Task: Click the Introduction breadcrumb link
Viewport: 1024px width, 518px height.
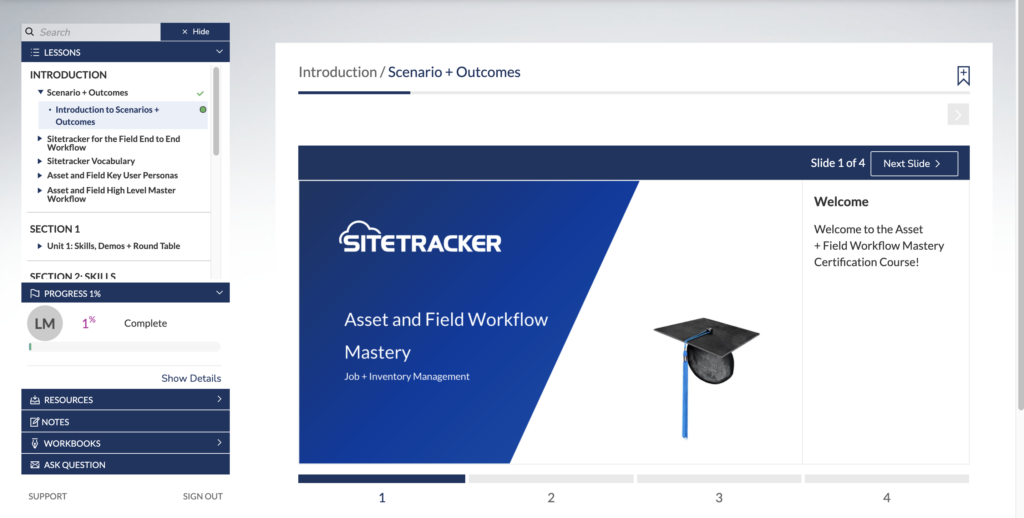Action: point(338,72)
